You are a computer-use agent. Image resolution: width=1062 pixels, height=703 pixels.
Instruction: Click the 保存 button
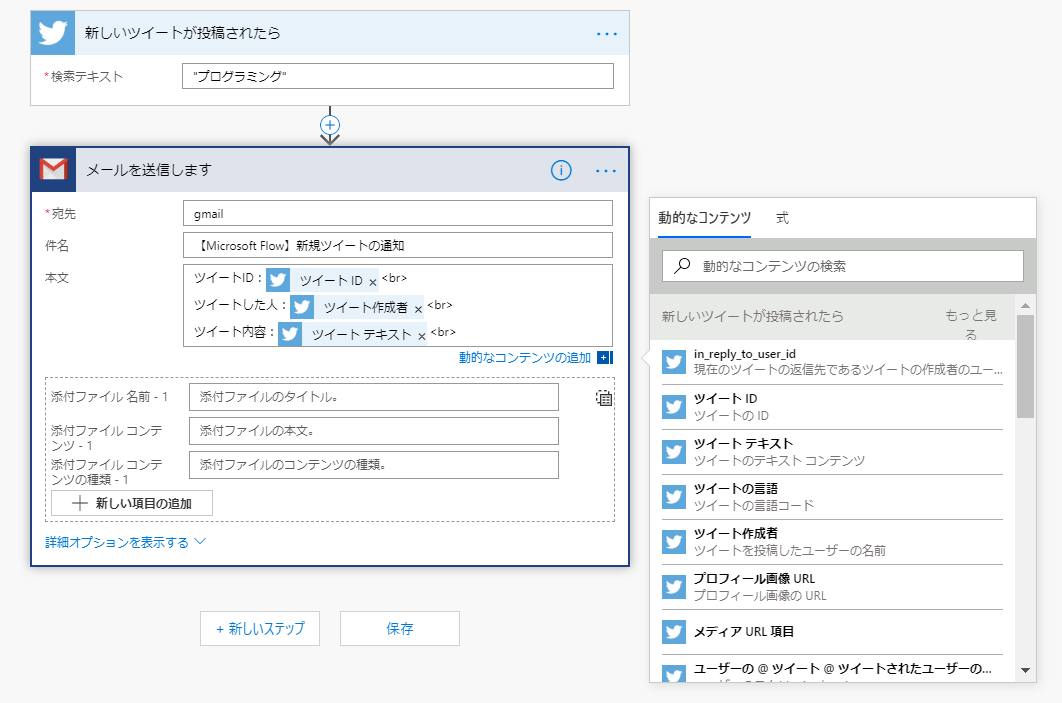point(399,628)
